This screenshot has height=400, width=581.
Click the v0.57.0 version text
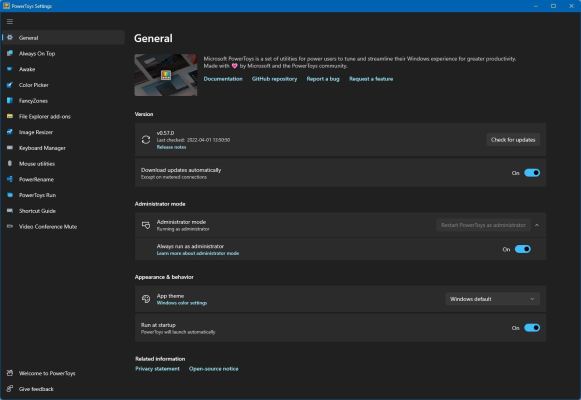point(165,133)
